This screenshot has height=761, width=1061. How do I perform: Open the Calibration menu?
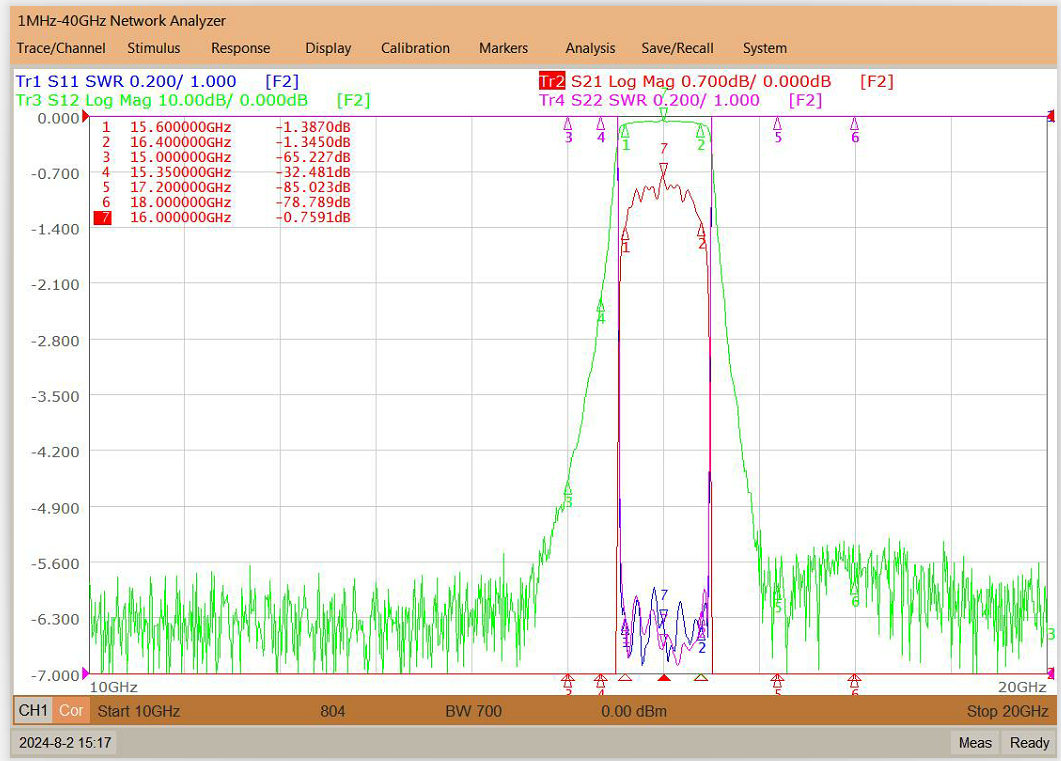point(415,48)
